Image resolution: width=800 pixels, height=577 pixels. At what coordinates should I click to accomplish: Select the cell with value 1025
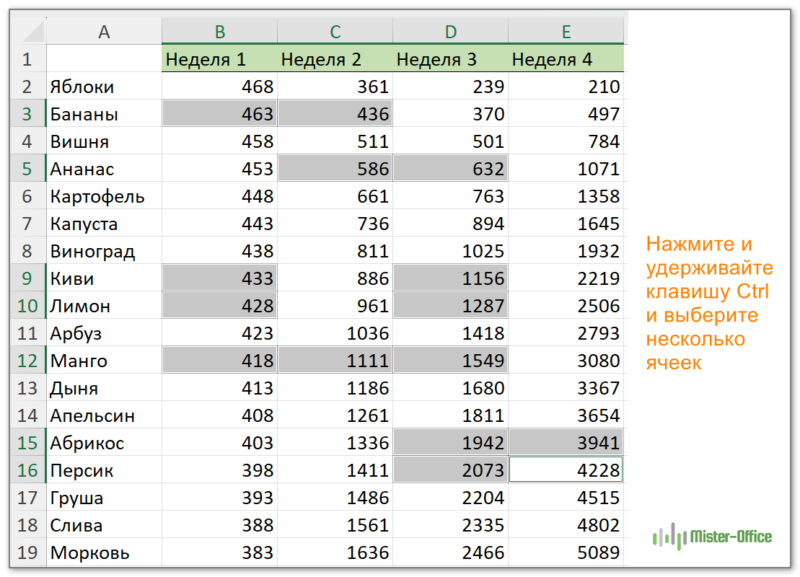[450, 251]
